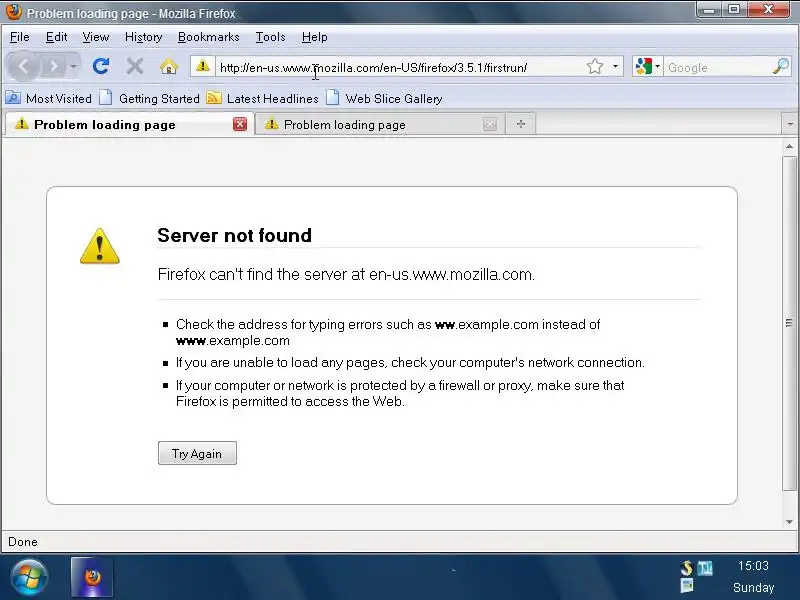This screenshot has width=800, height=600.
Task: Click the Try Again button
Action: point(197,453)
